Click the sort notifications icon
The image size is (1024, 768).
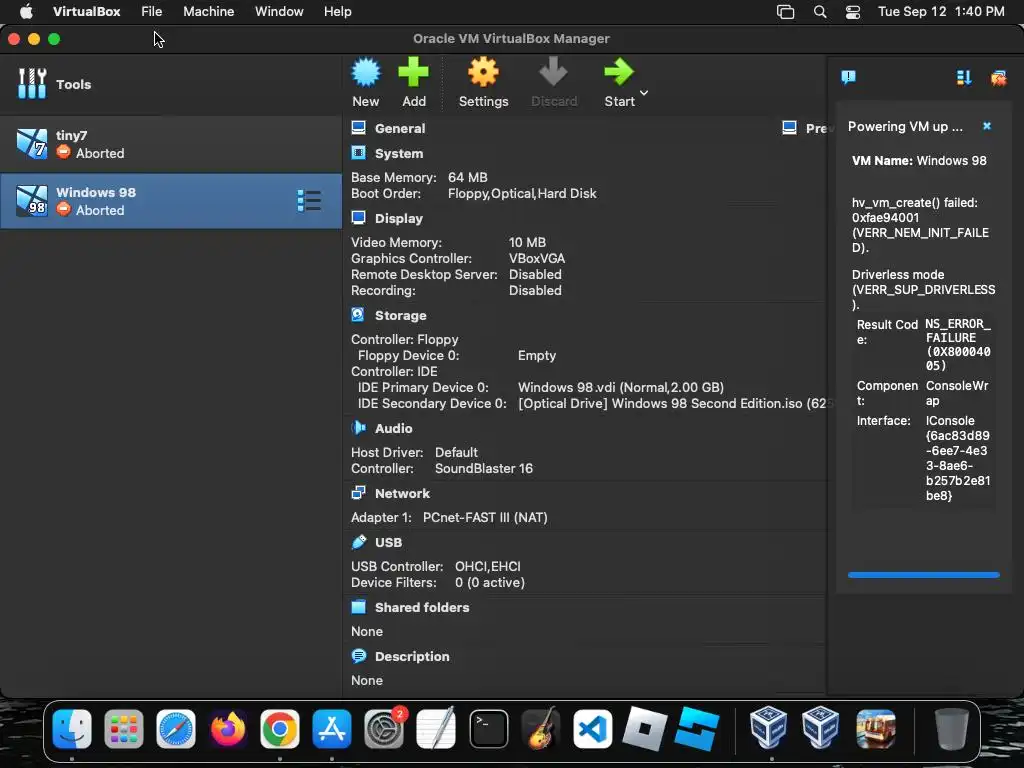coord(964,78)
